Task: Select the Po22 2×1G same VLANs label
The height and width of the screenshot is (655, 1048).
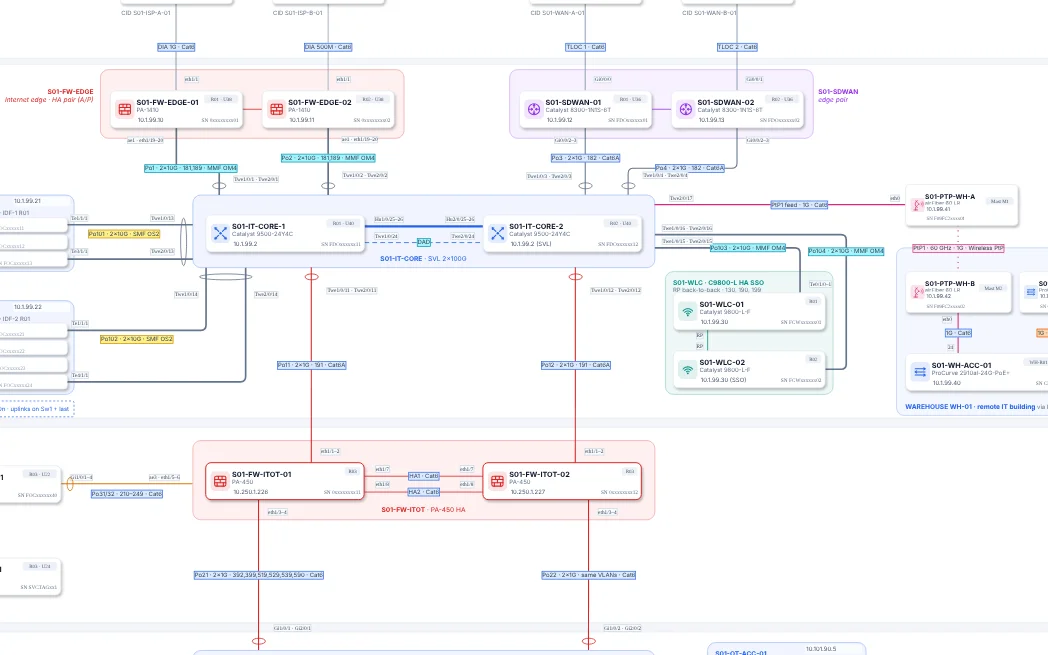Action: (x=589, y=575)
